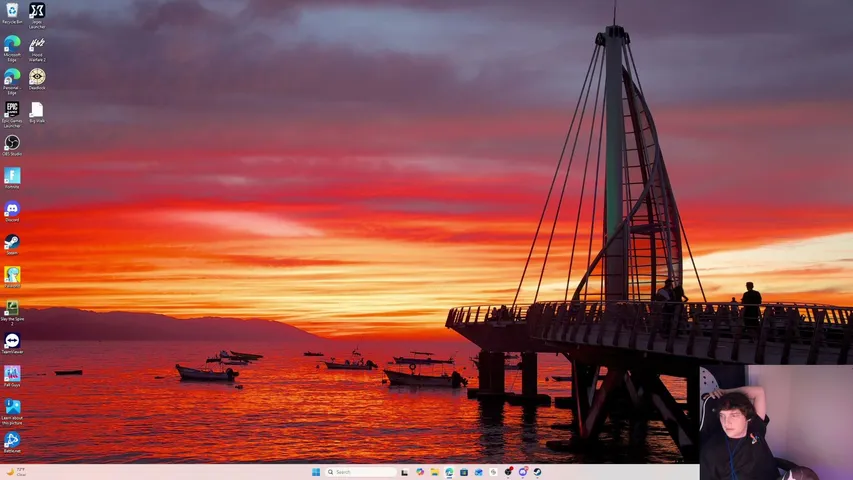This screenshot has height=480, width=853.
Task: Select the Learn about this picture icon
Action: coord(12,411)
